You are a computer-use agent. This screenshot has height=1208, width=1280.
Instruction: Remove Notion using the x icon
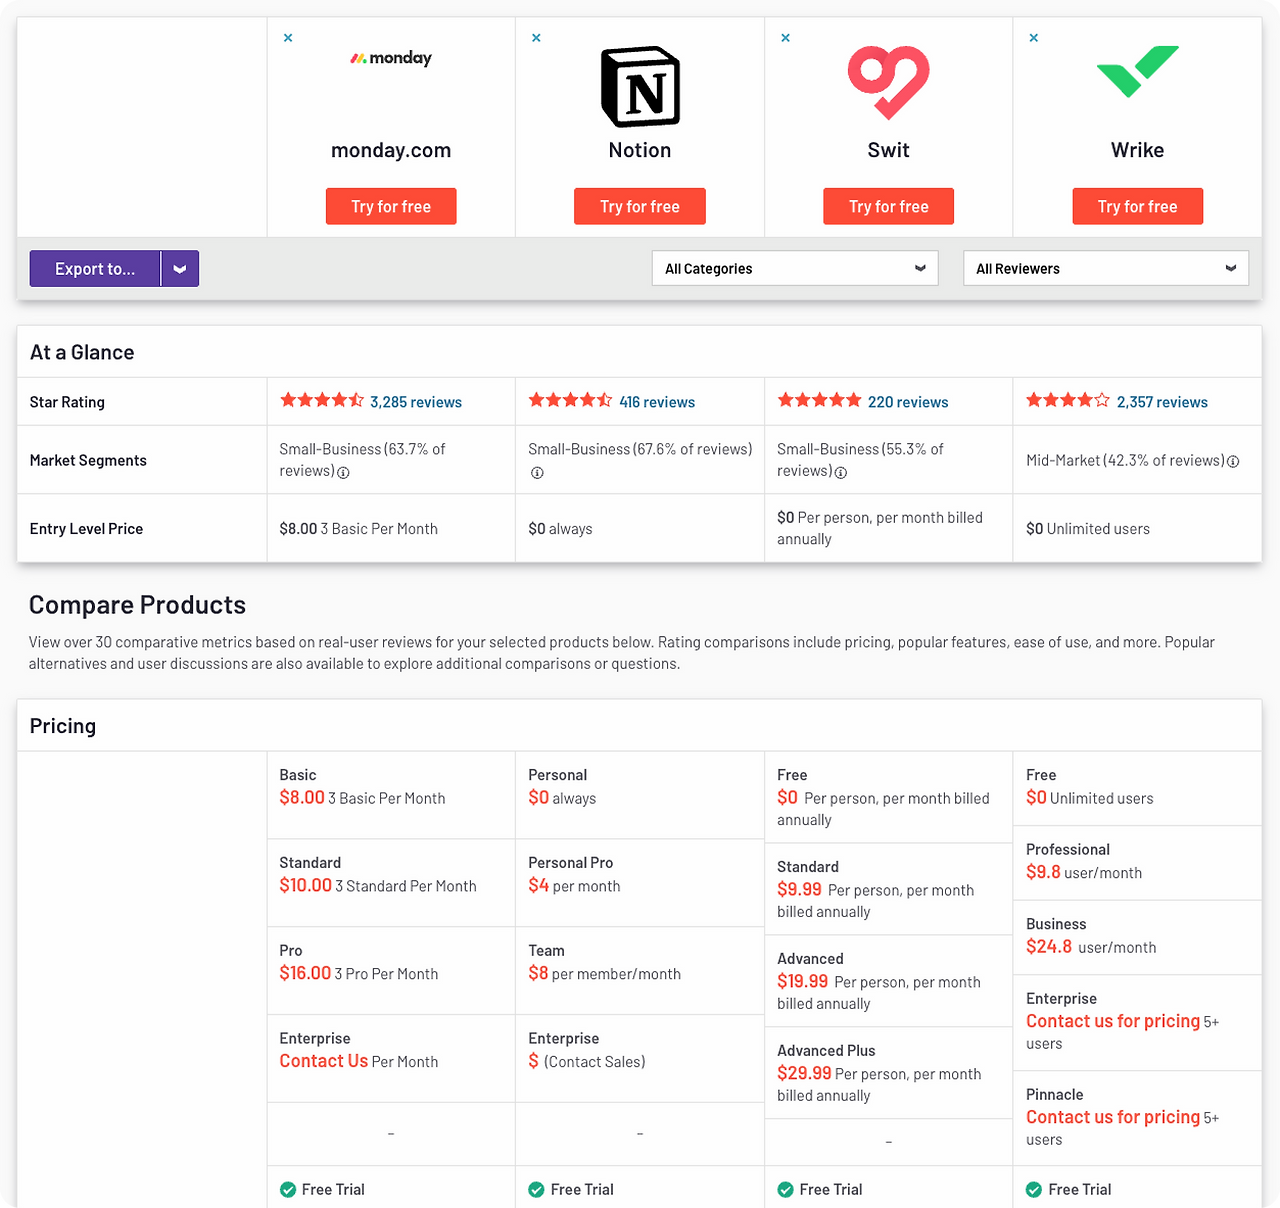point(537,38)
